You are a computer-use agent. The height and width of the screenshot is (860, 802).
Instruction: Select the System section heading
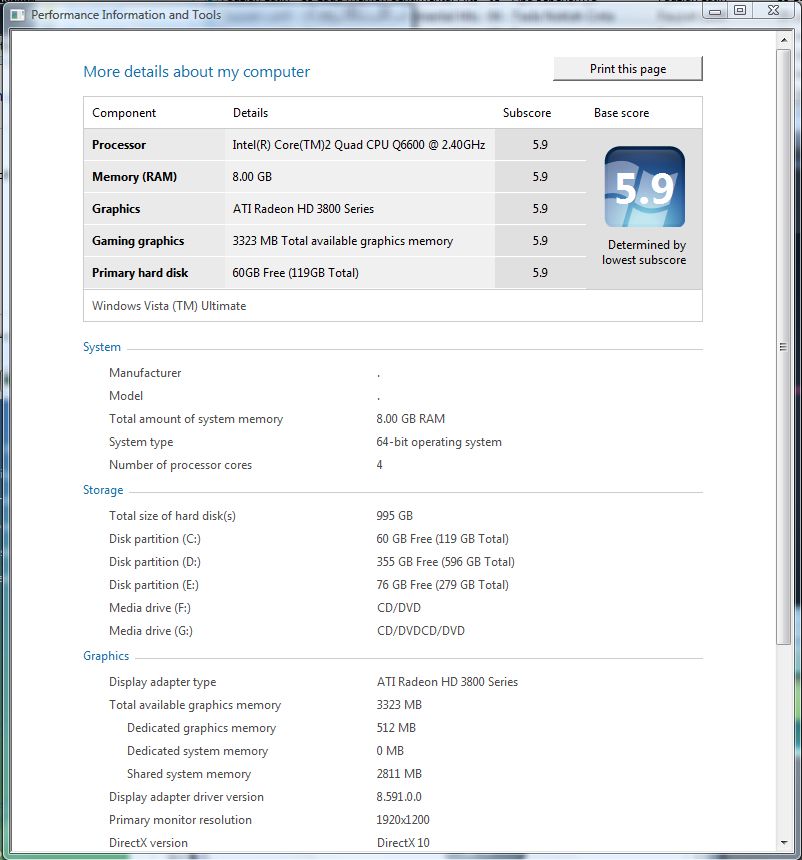tap(102, 347)
